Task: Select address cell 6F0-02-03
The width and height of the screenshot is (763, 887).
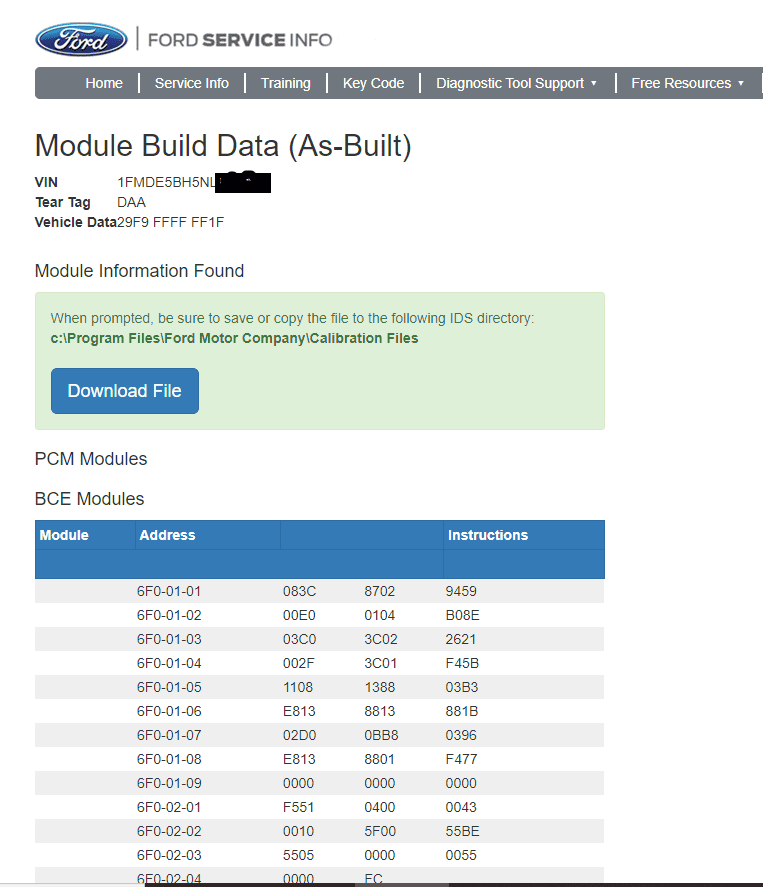Action: point(169,855)
